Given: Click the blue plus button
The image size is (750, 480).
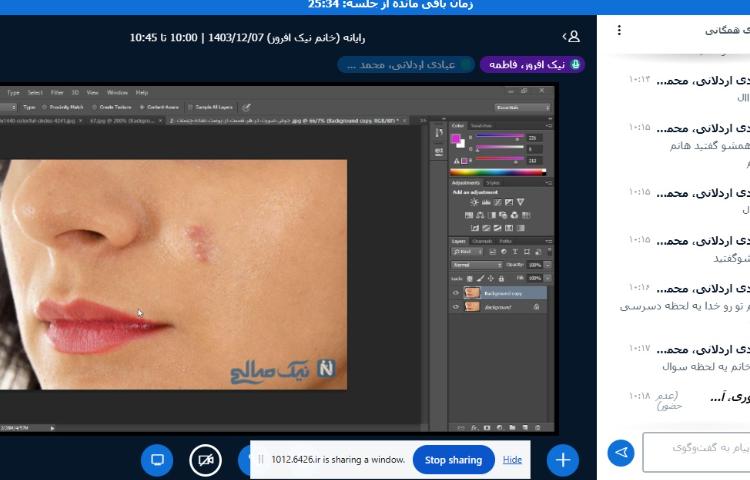Looking at the screenshot, I should coord(562,460).
